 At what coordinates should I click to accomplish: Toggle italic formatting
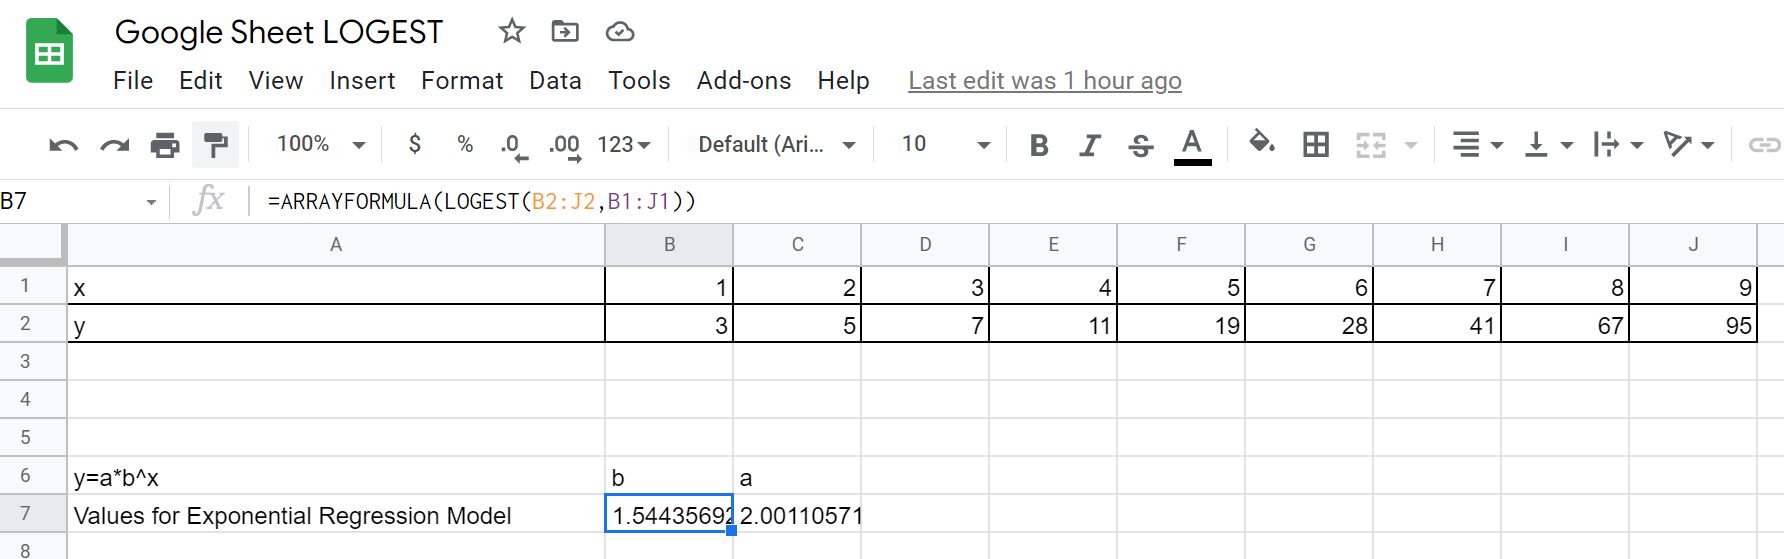(1090, 145)
